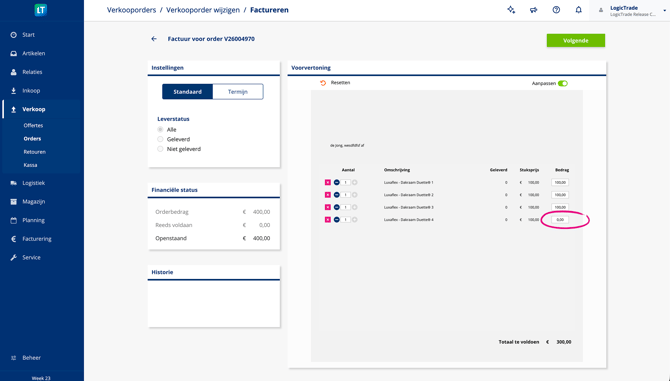Open Offertes under Verkoop
This screenshot has width=670, height=381.
[33, 126]
